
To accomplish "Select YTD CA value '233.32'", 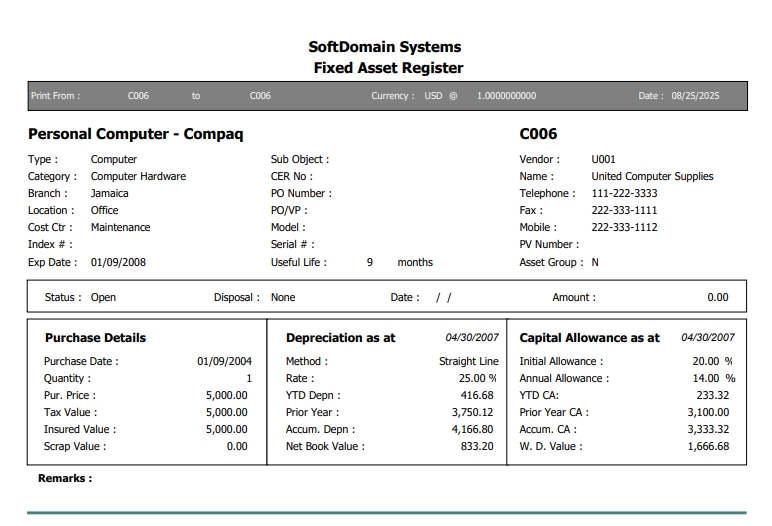I will (713, 395).
